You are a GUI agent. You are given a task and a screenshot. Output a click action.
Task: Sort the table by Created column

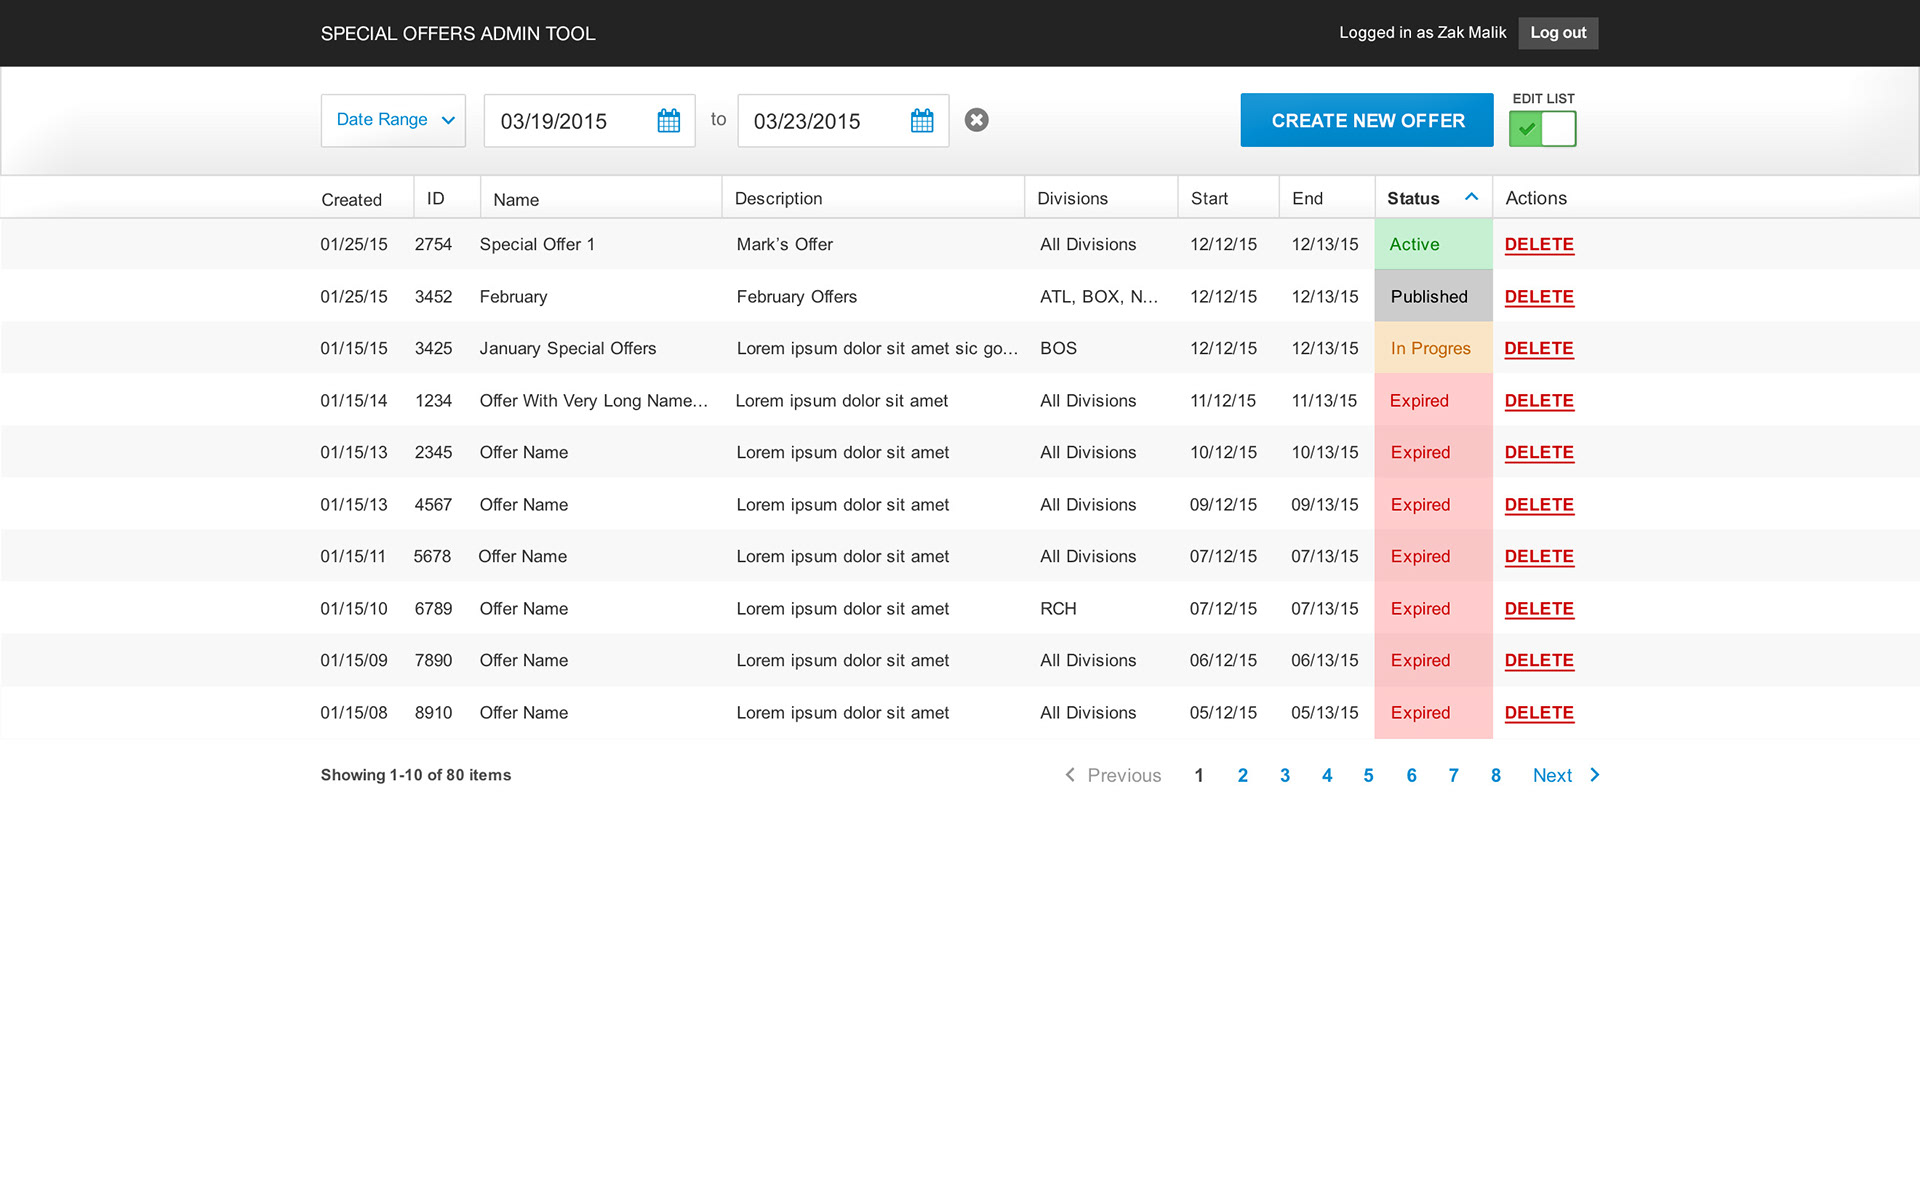(351, 199)
